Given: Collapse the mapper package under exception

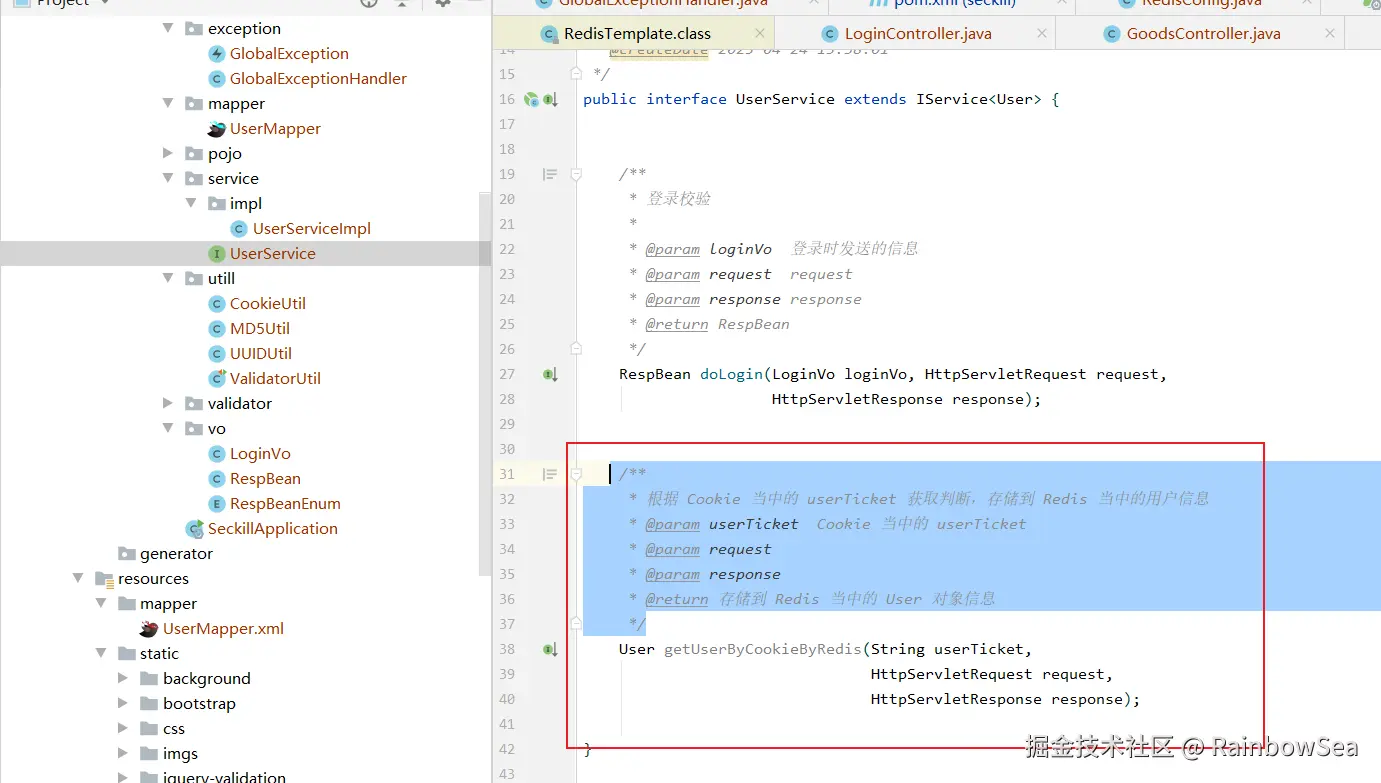Looking at the screenshot, I should 168,104.
